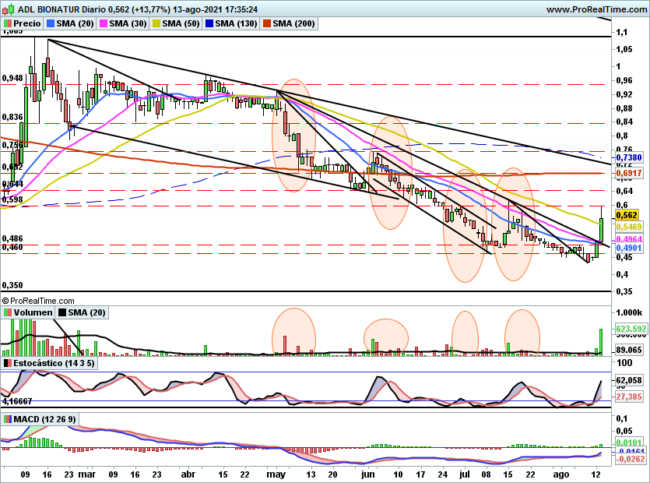Image resolution: width=650 pixels, height=483 pixels.
Task: Click the Precio legend candle icon
Action: pyautogui.click(x=7, y=24)
